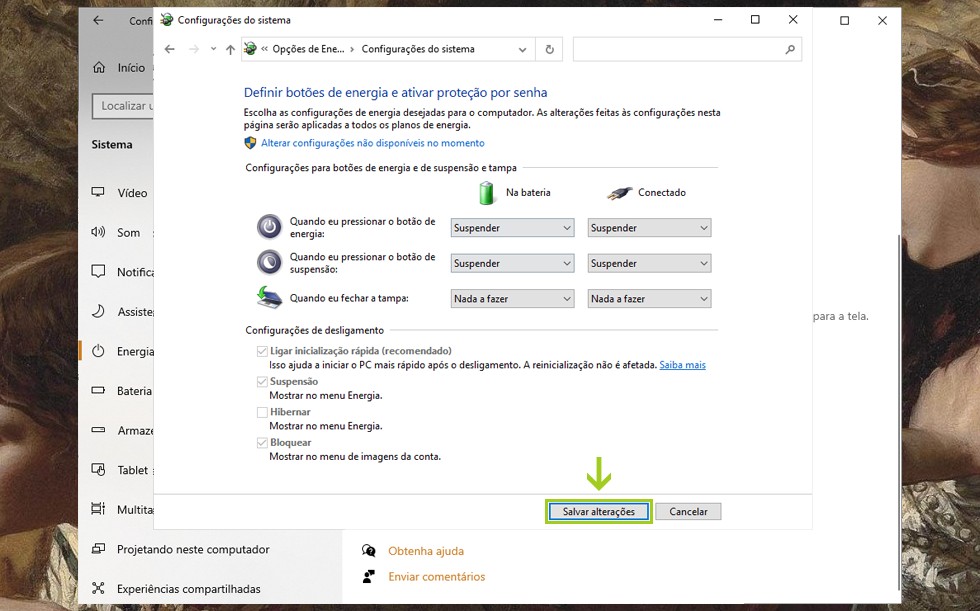Expand sleep button plugged-in dropdown

tap(649, 264)
